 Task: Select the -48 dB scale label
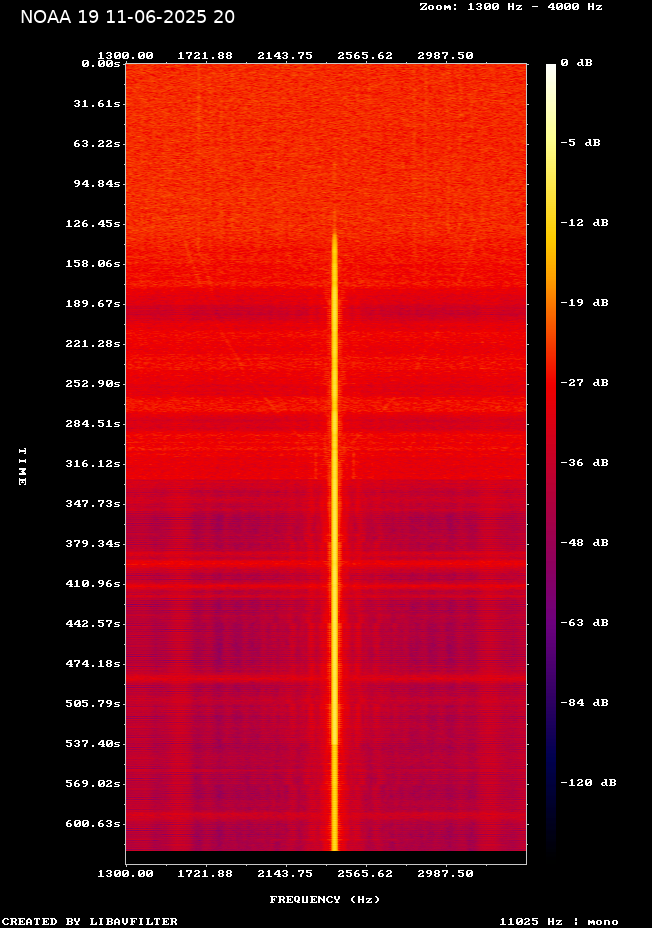pyautogui.click(x=585, y=543)
